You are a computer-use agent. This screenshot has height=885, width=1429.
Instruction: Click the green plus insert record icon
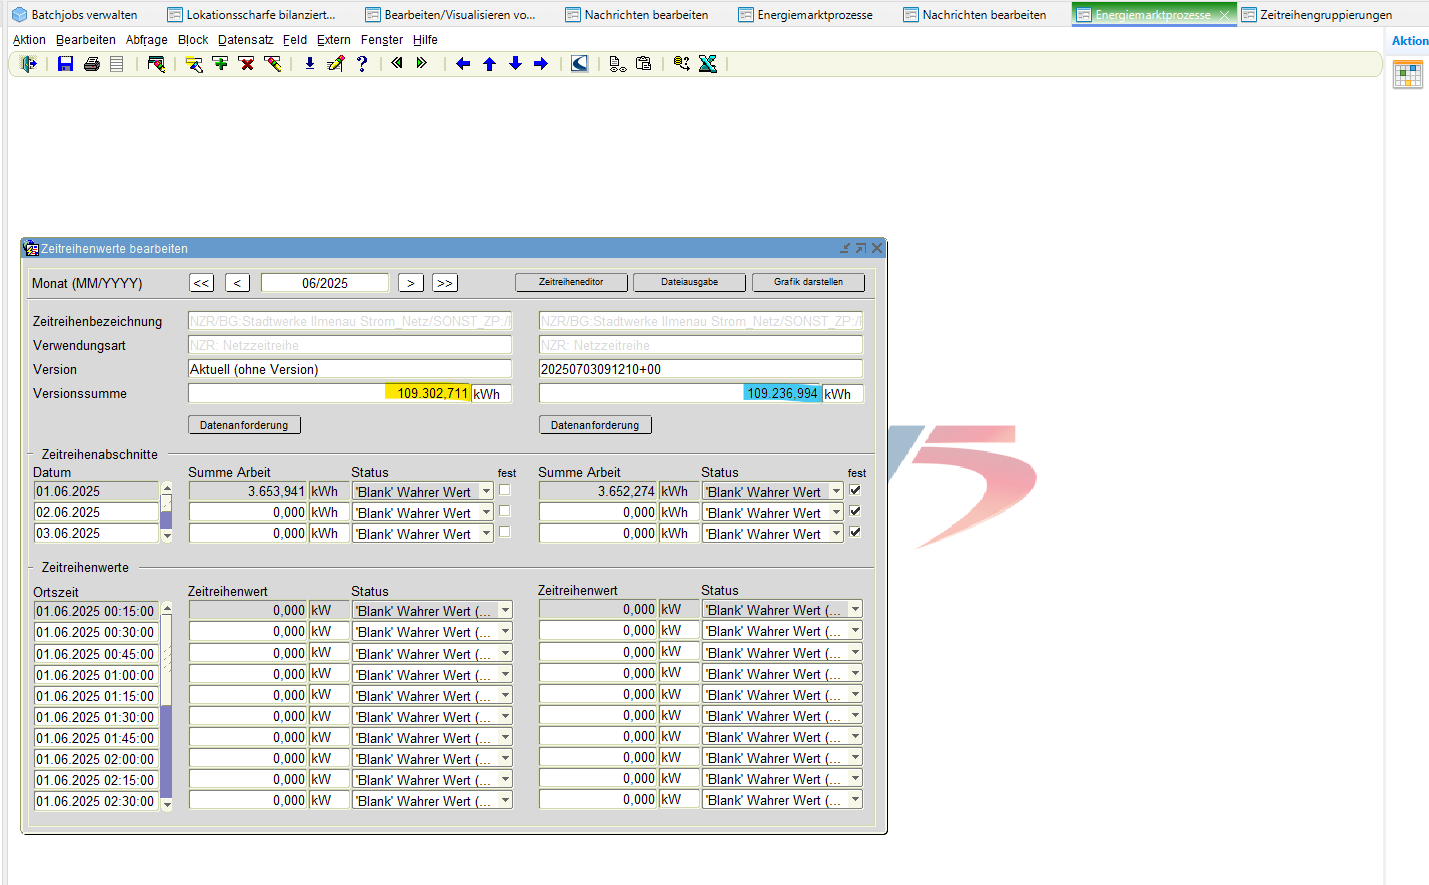click(x=221, y=64)
